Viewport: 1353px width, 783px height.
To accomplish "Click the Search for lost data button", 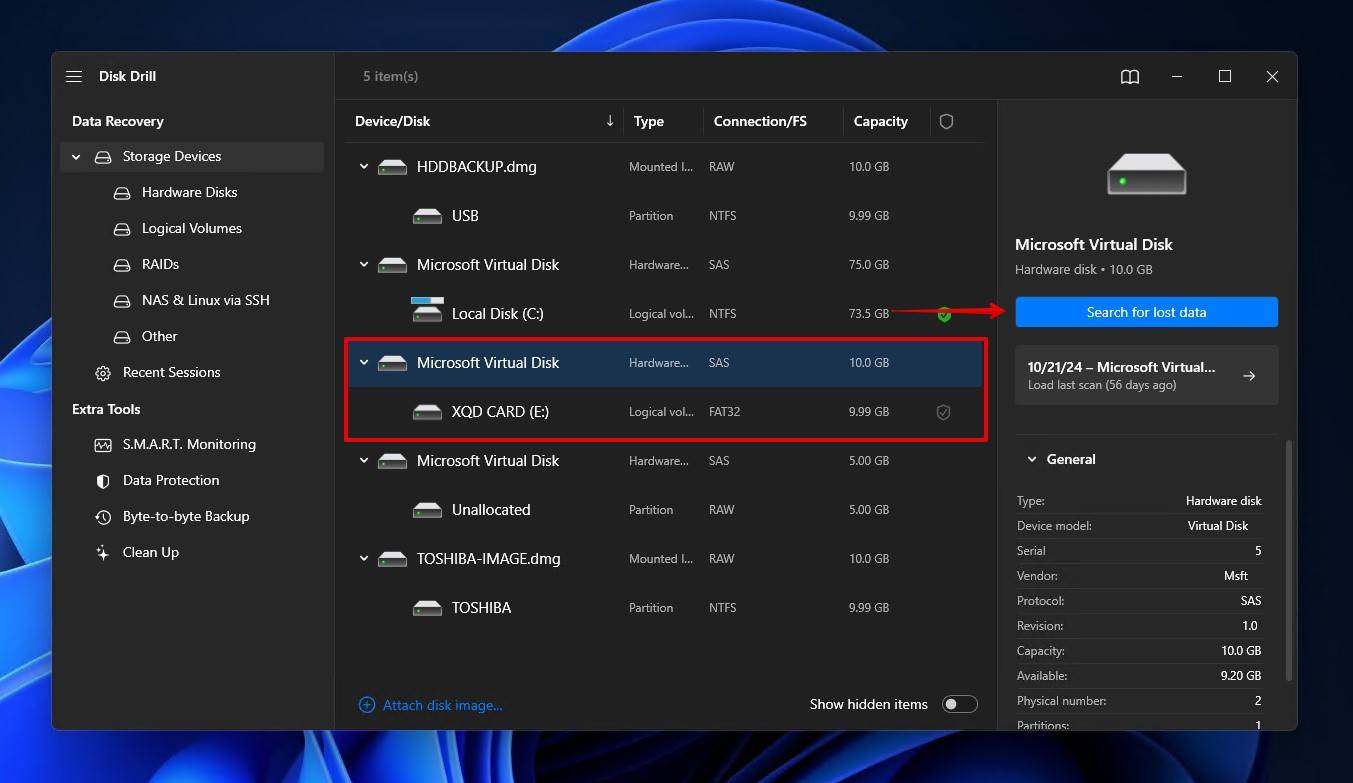I will point(1146,312).
